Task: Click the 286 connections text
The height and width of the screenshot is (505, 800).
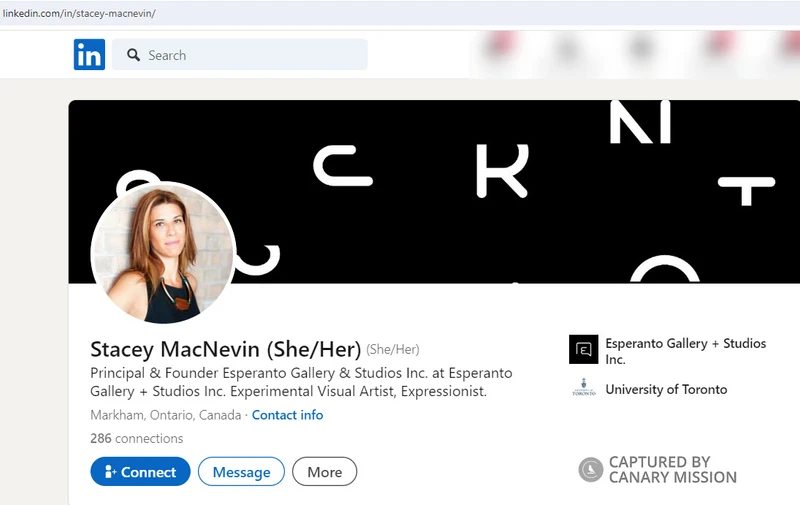Action: 137,439
